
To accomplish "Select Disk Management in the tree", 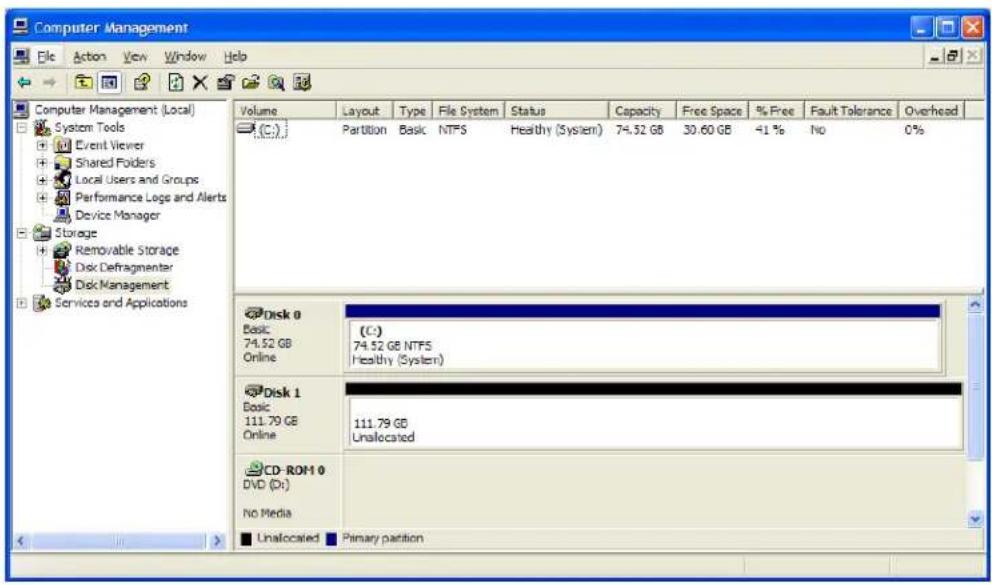I will click(x=121, y=285).
